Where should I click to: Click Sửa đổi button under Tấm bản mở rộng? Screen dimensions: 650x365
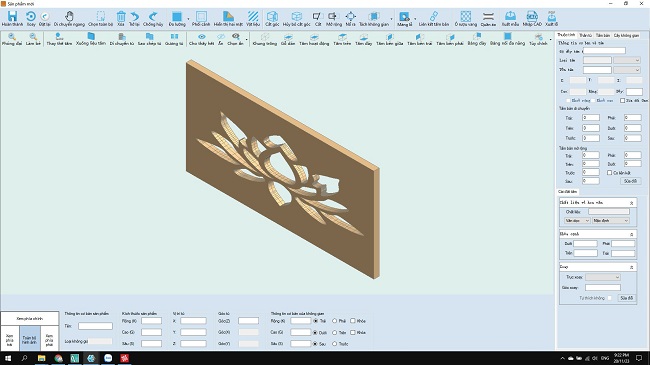pyautogui.click(x=631, y=181)
